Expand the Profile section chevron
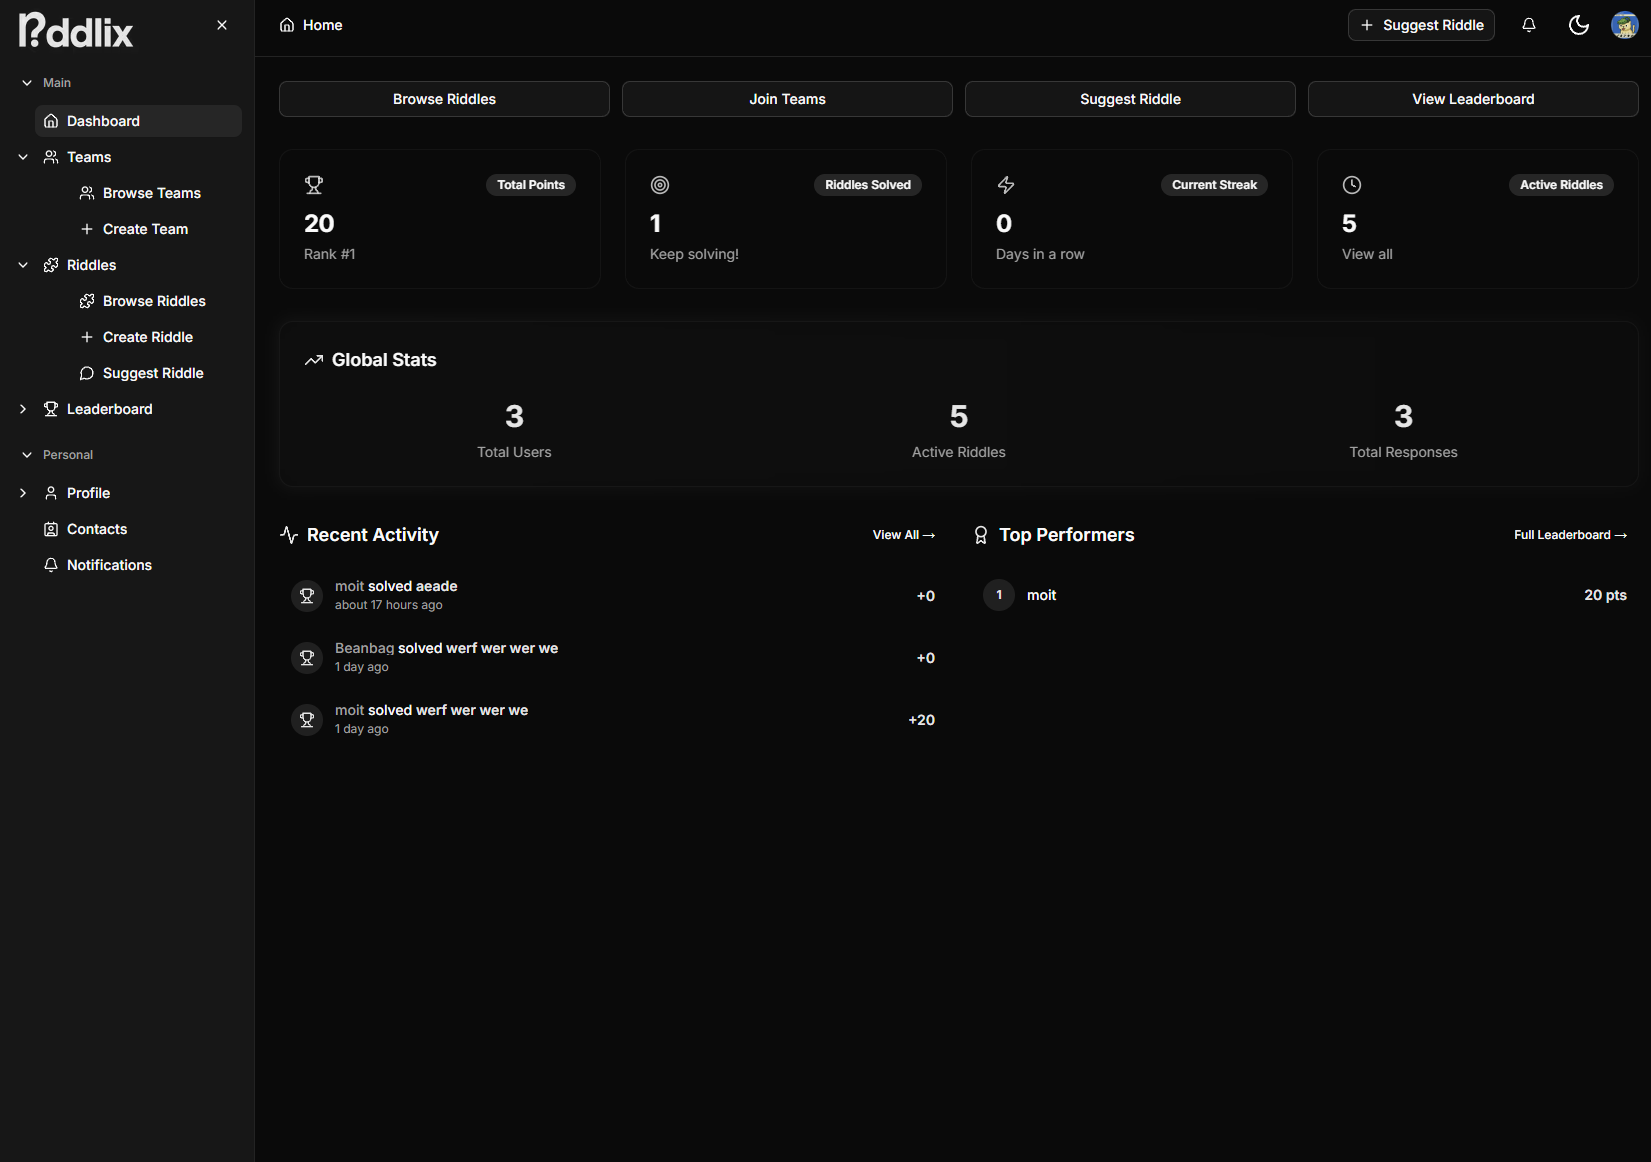The height and width of the screenshot is (1162, 1651). [x=23, y=493]
